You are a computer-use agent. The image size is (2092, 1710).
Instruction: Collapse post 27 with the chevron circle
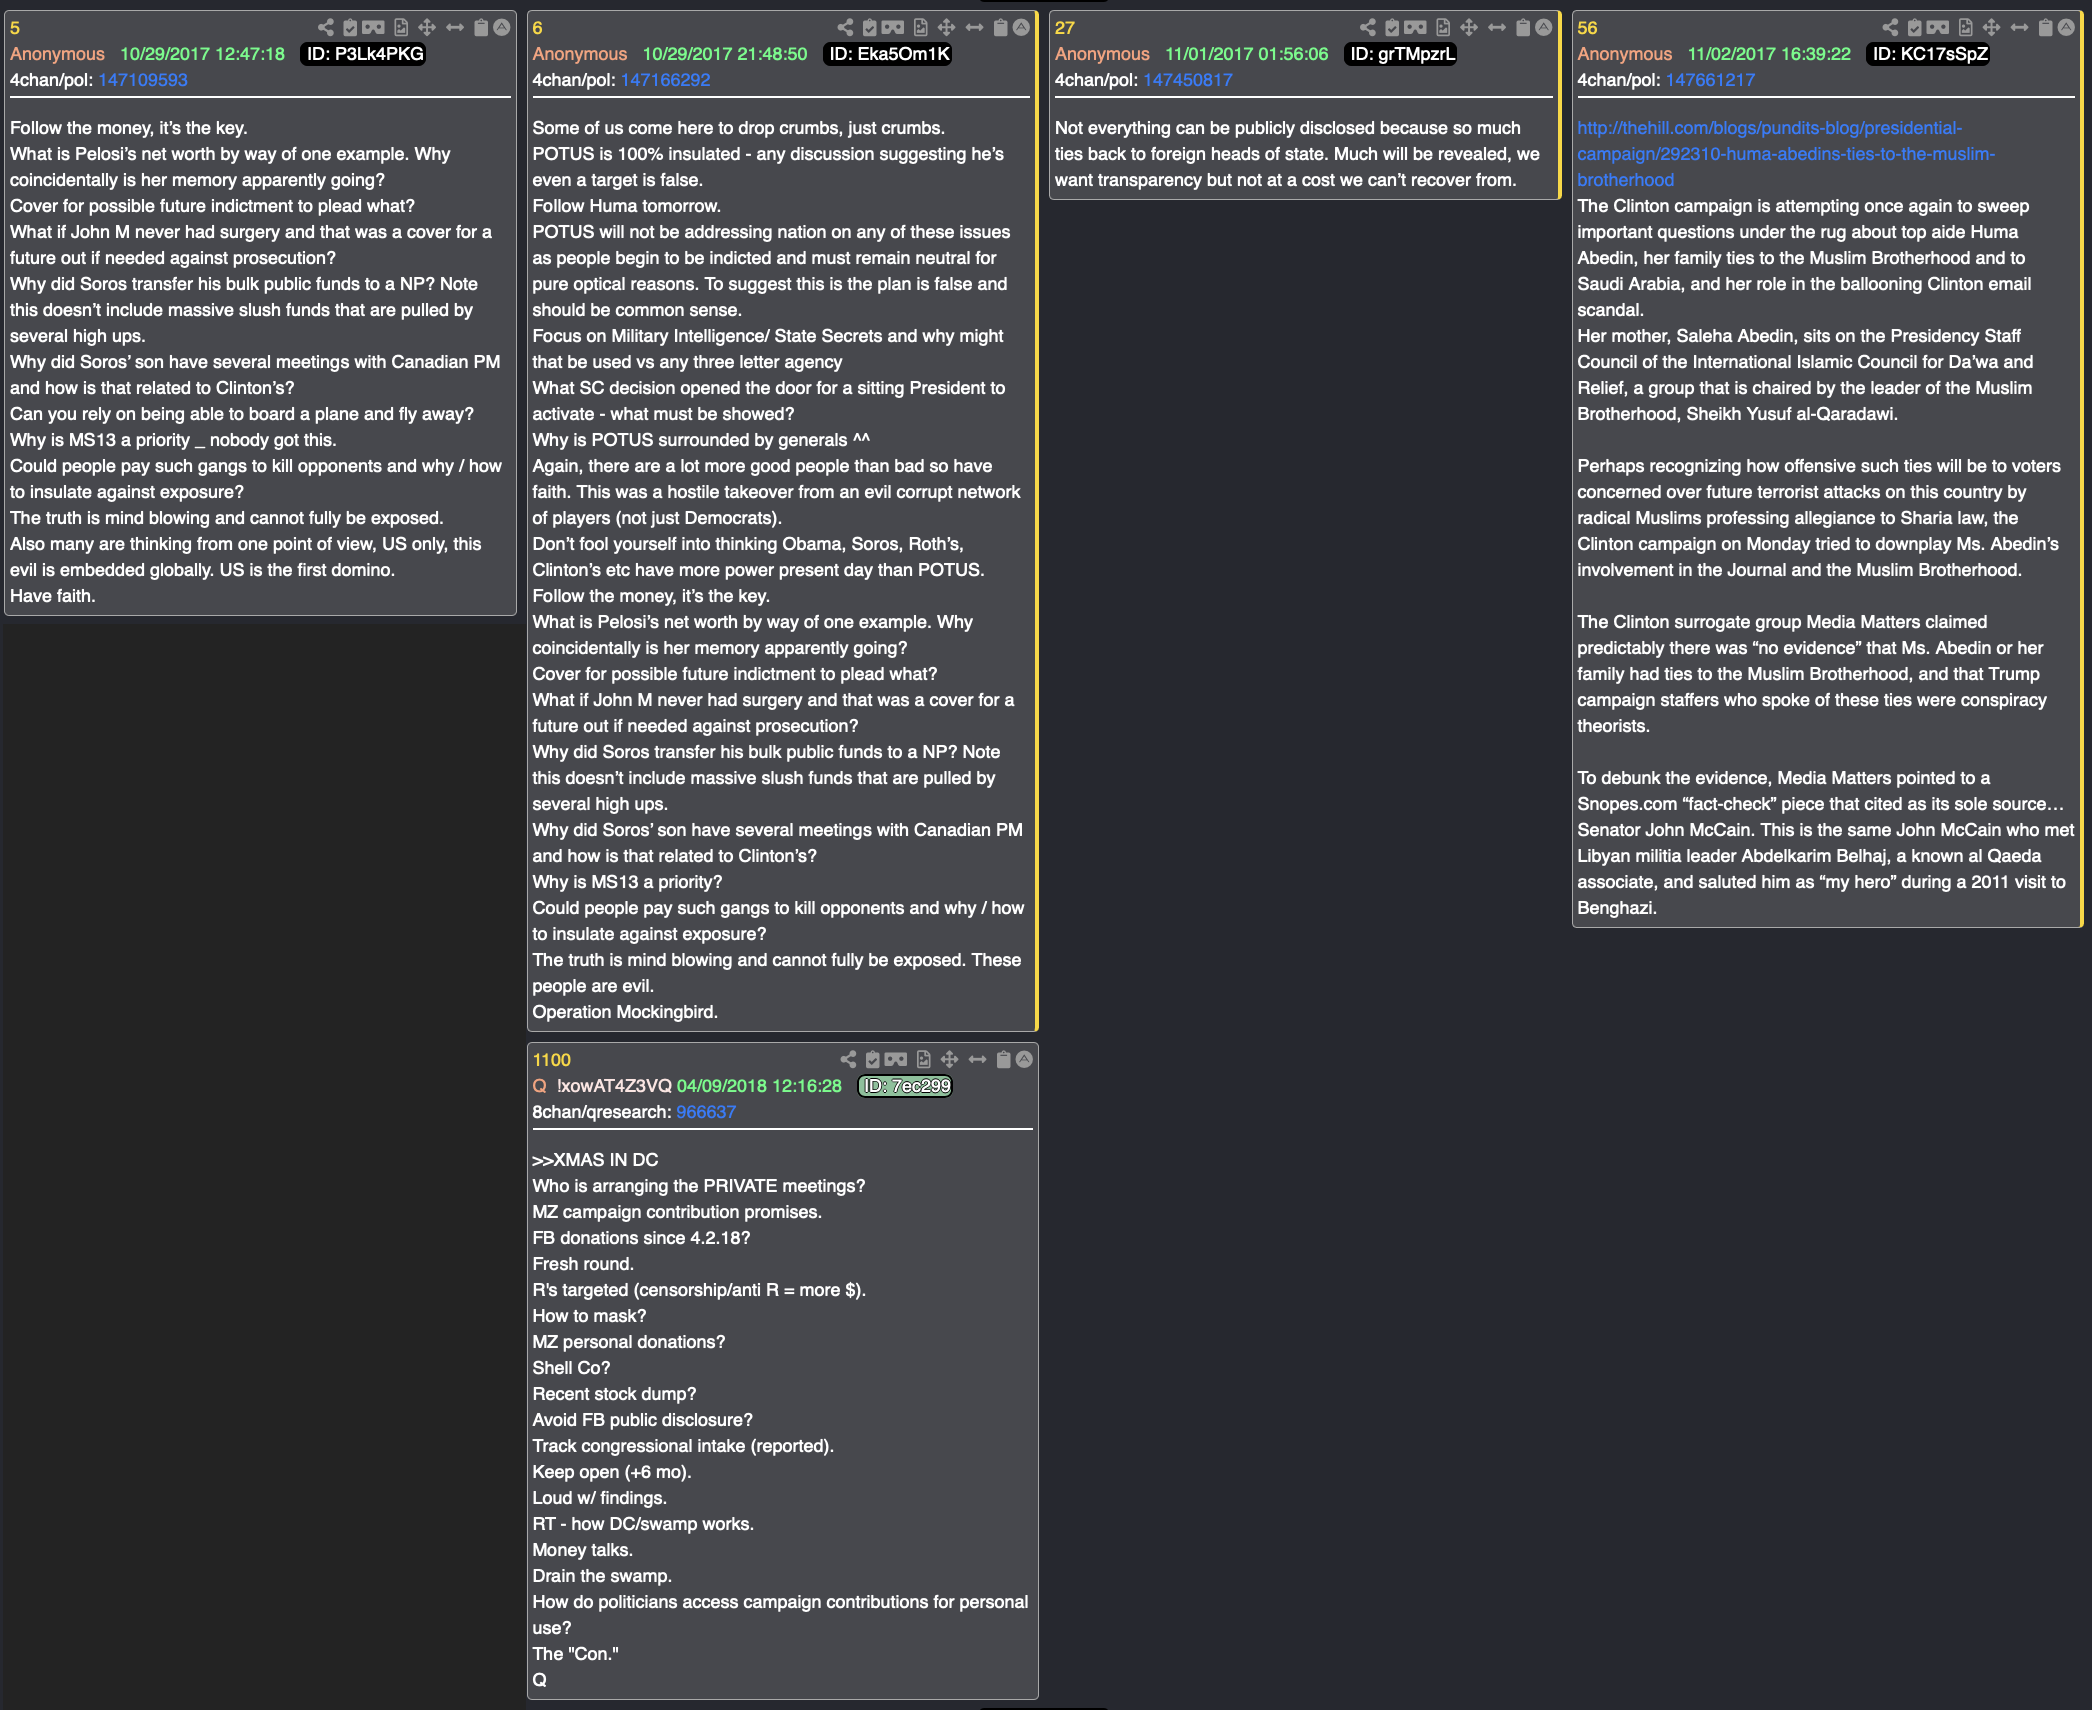pos(1544,27)
